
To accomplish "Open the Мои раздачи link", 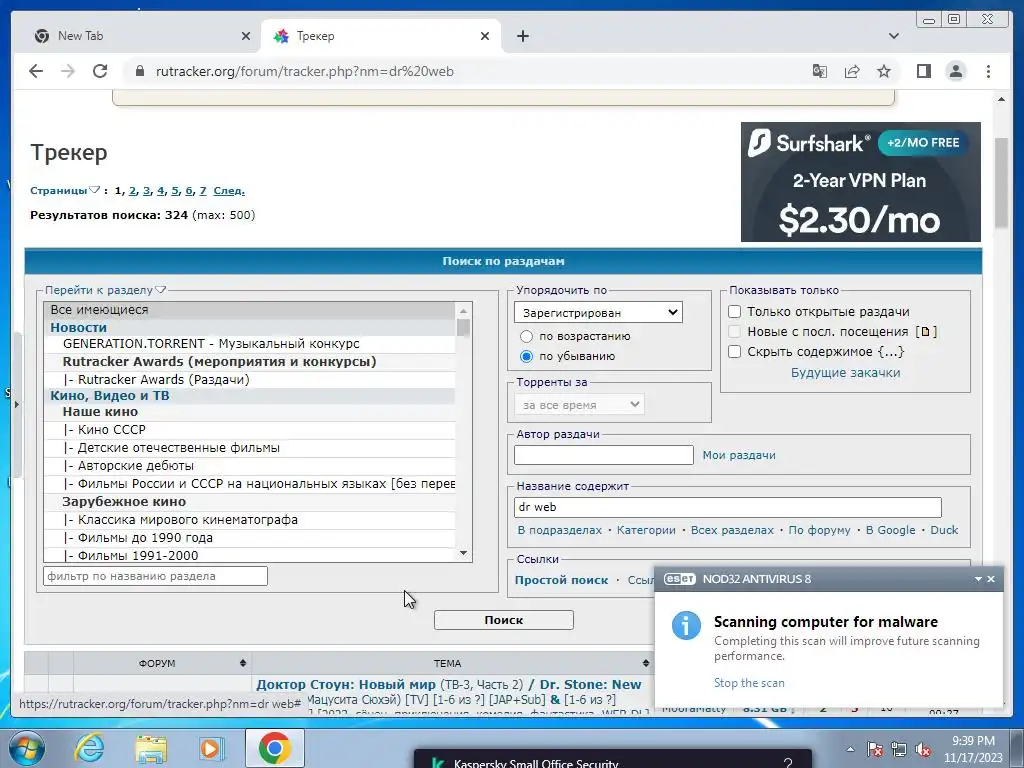I will pyautogui.click(x=739, y=455).
